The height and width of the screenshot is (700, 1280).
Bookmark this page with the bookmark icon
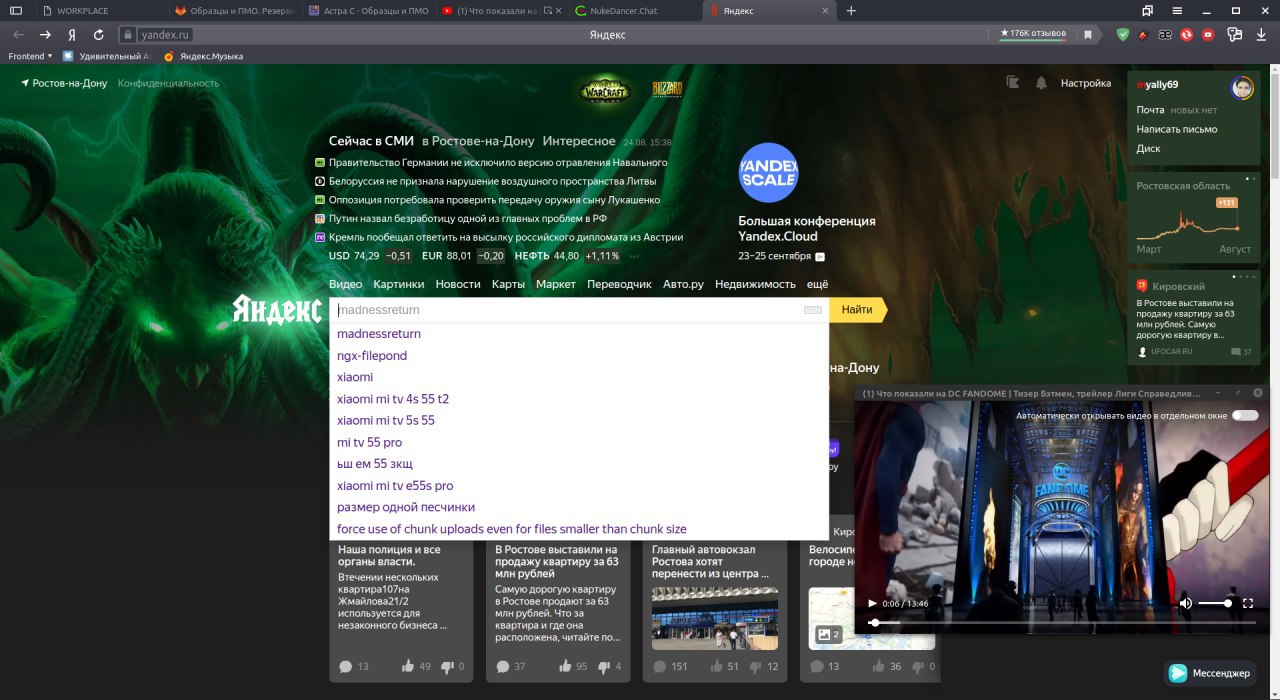1088,34
